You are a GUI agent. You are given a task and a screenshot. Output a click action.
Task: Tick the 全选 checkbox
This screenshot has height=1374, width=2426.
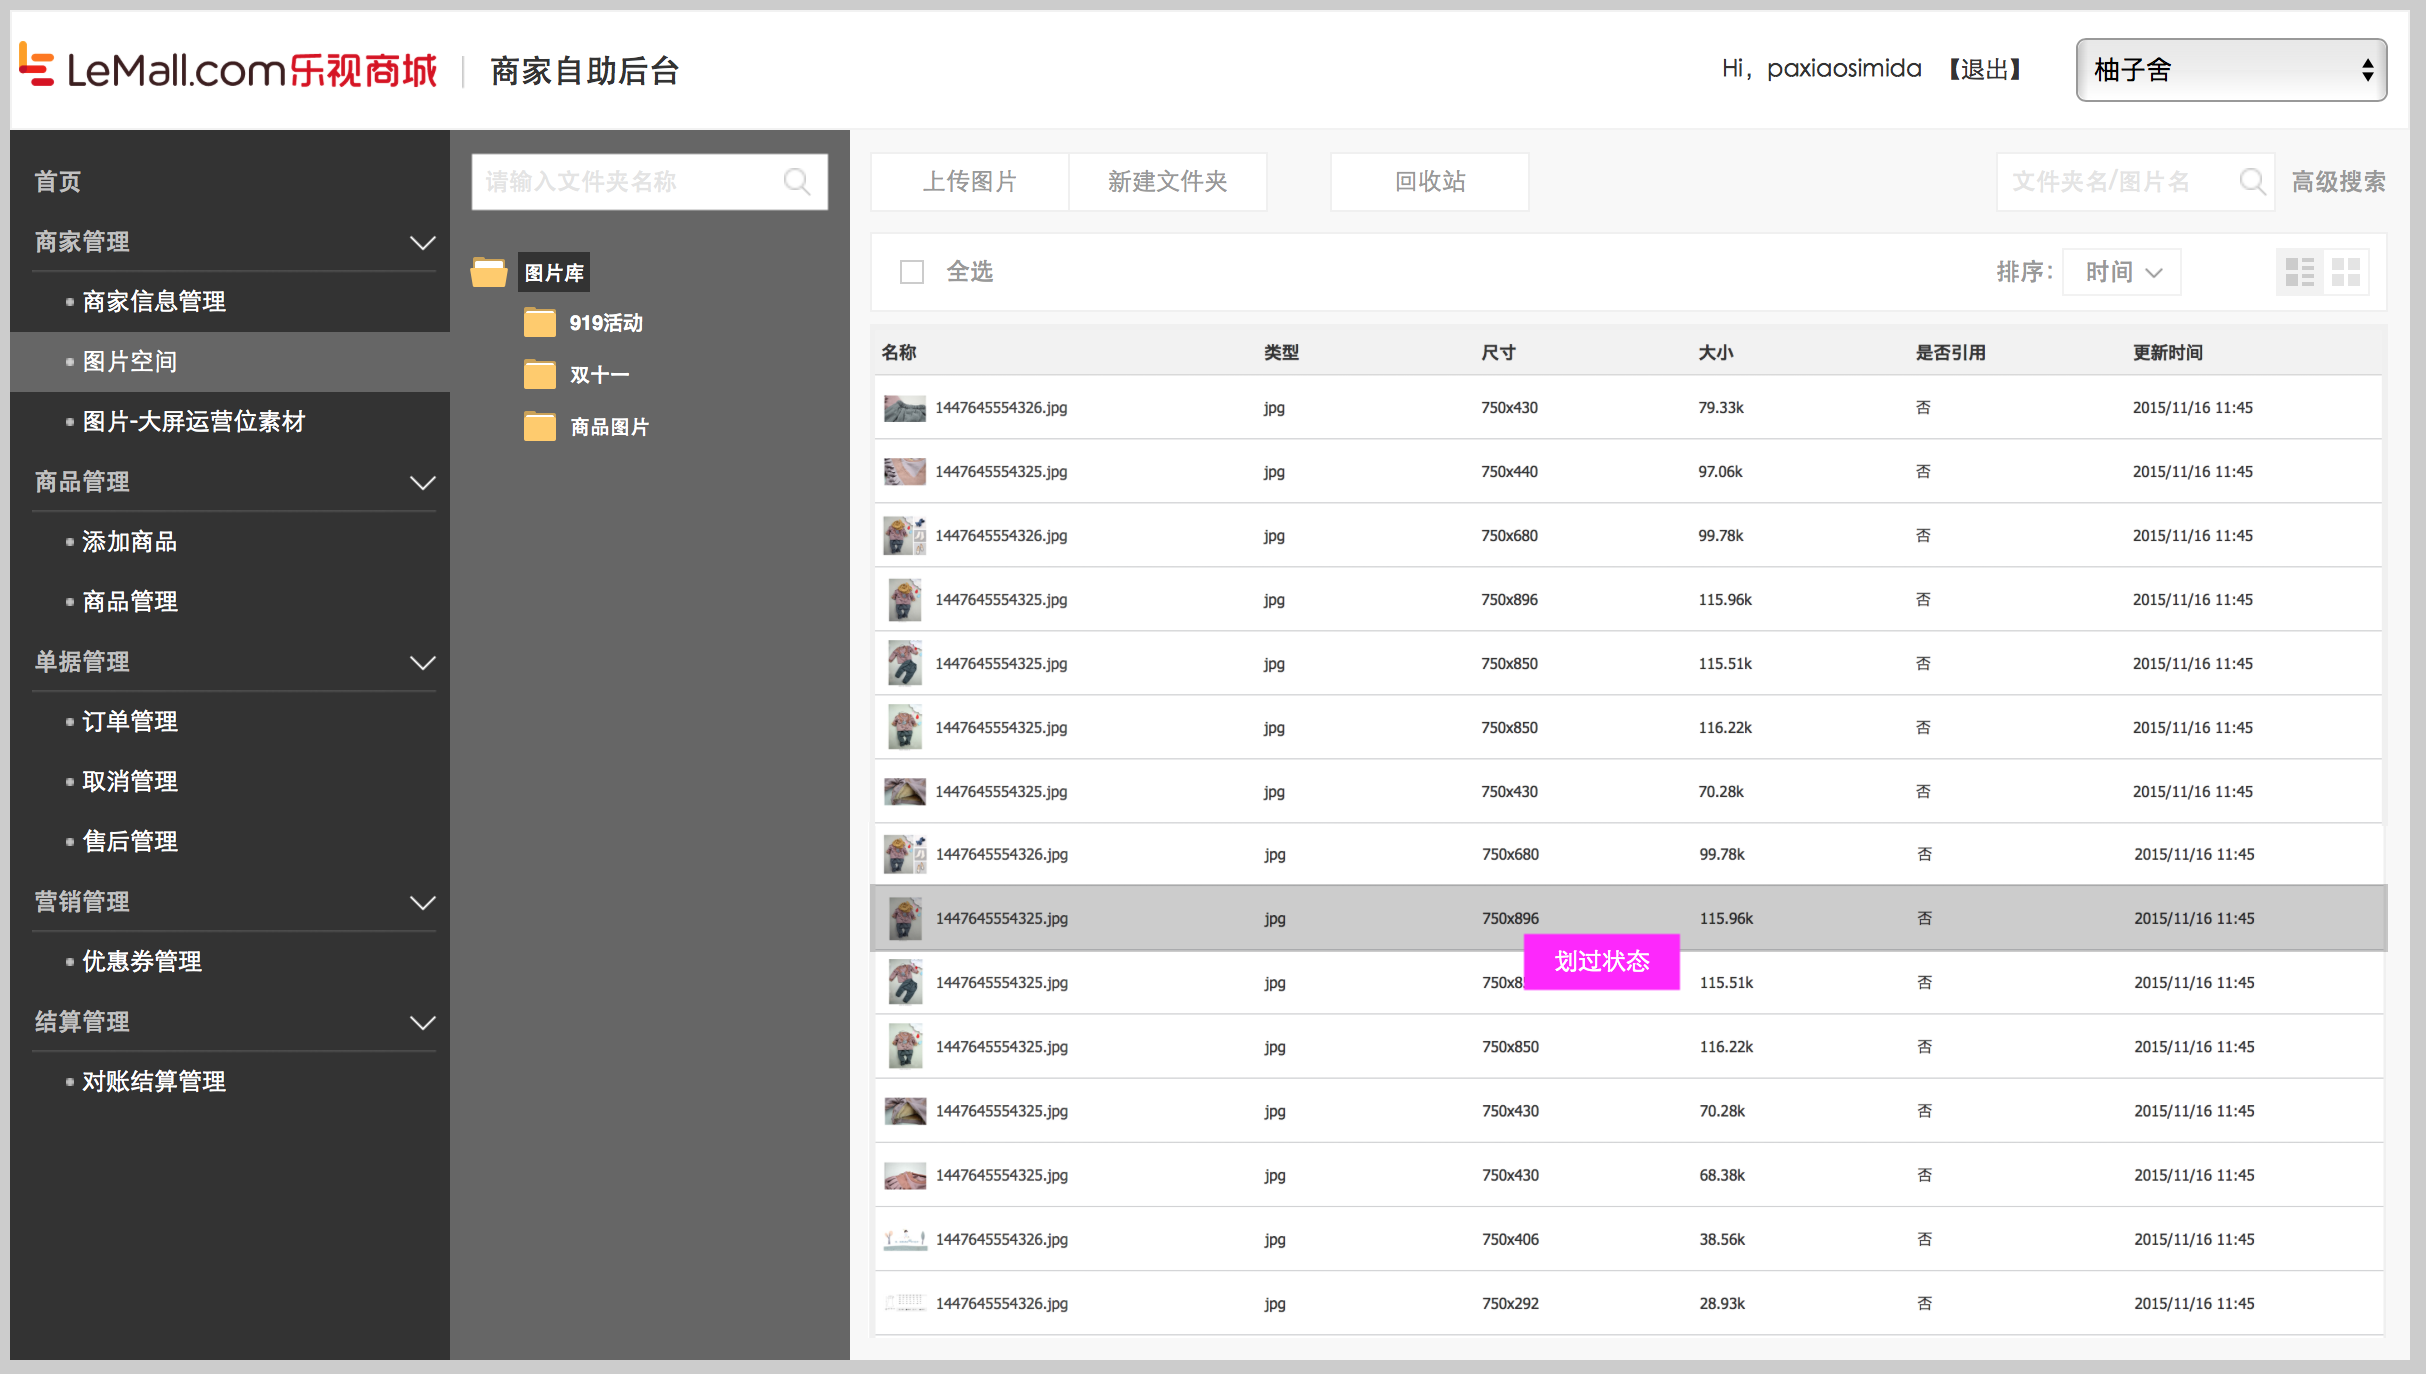point(911,272)
